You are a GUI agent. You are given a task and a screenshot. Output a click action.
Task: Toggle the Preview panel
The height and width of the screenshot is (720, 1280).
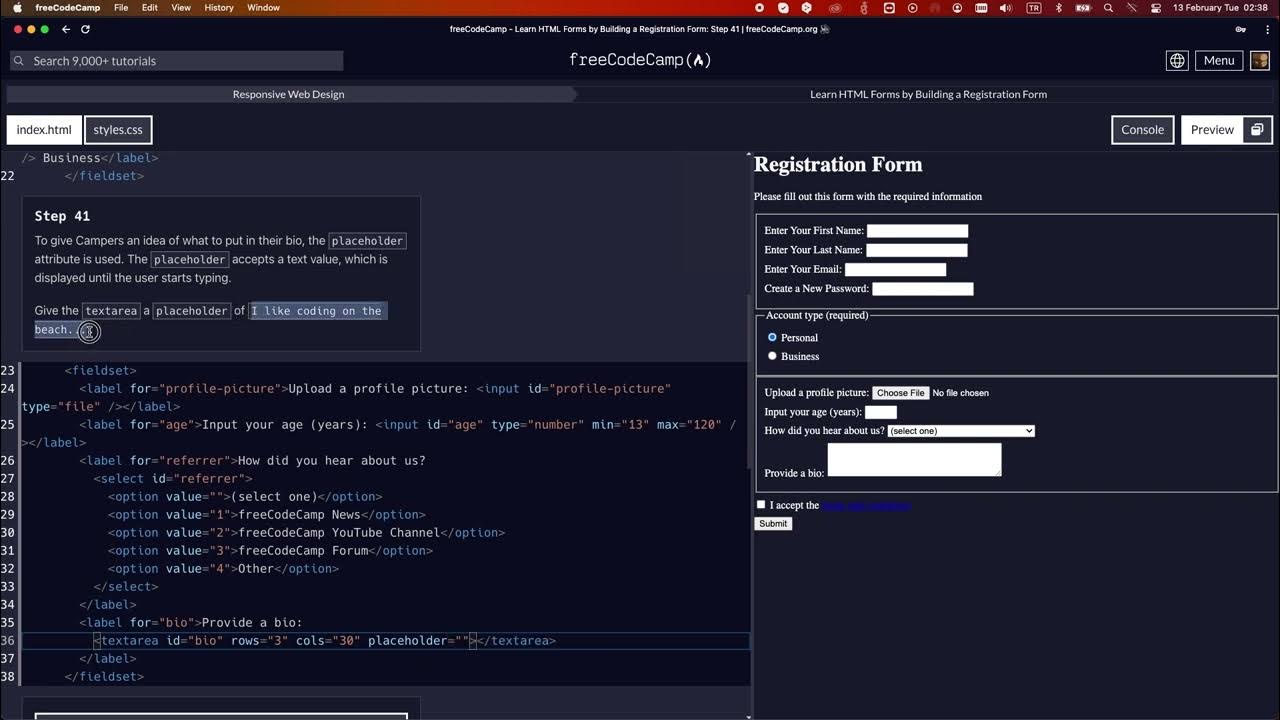point(1212,130)
